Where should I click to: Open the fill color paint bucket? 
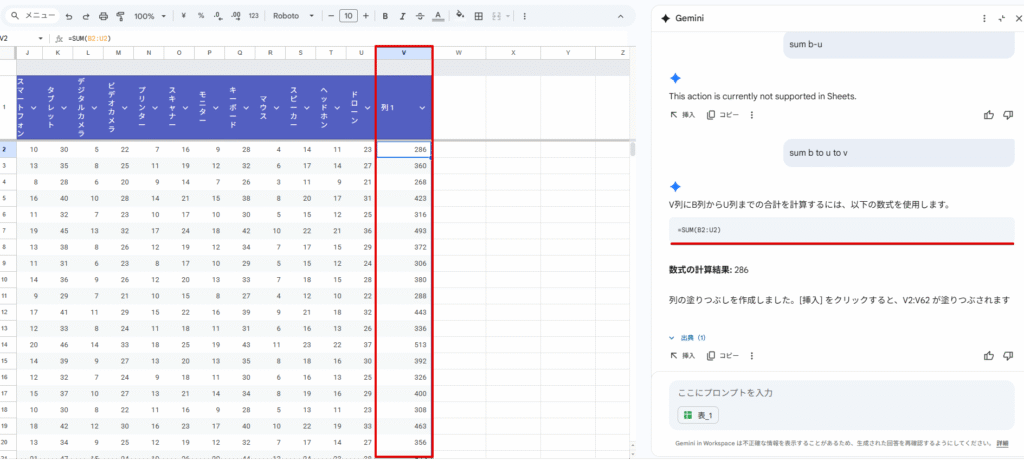coord(459,16)
